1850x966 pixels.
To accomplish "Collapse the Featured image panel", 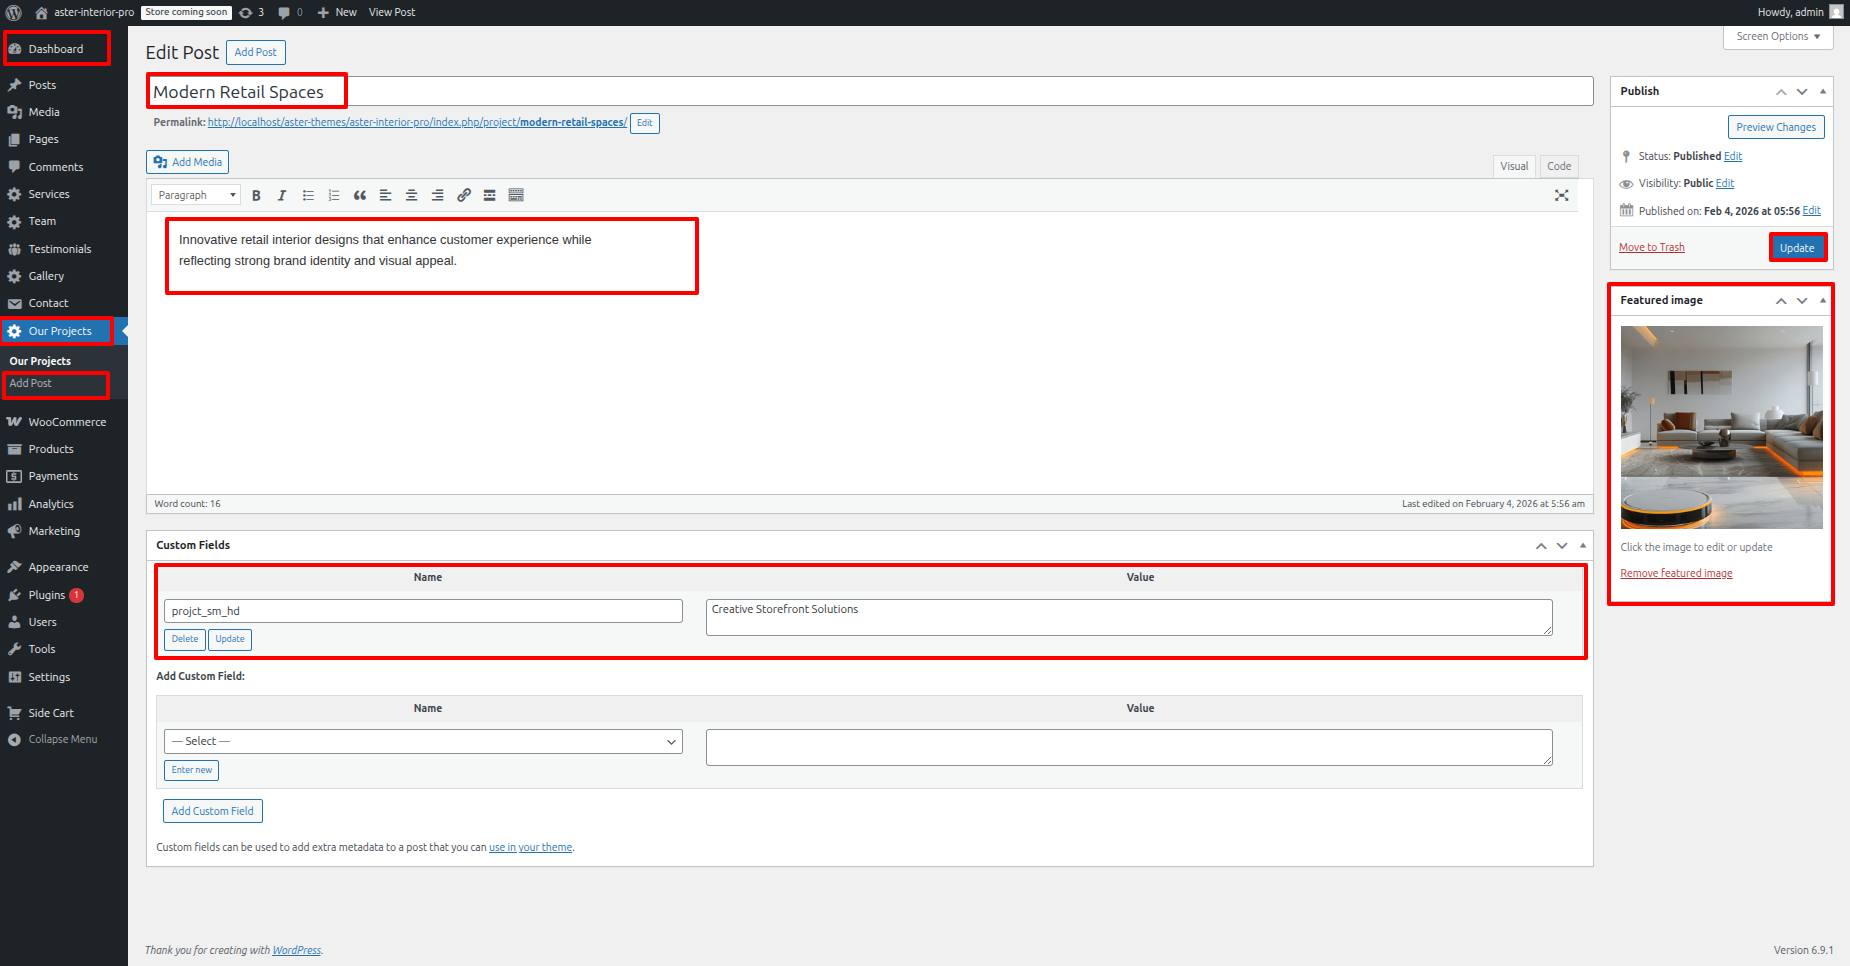I will click(x=1822, y=300).
